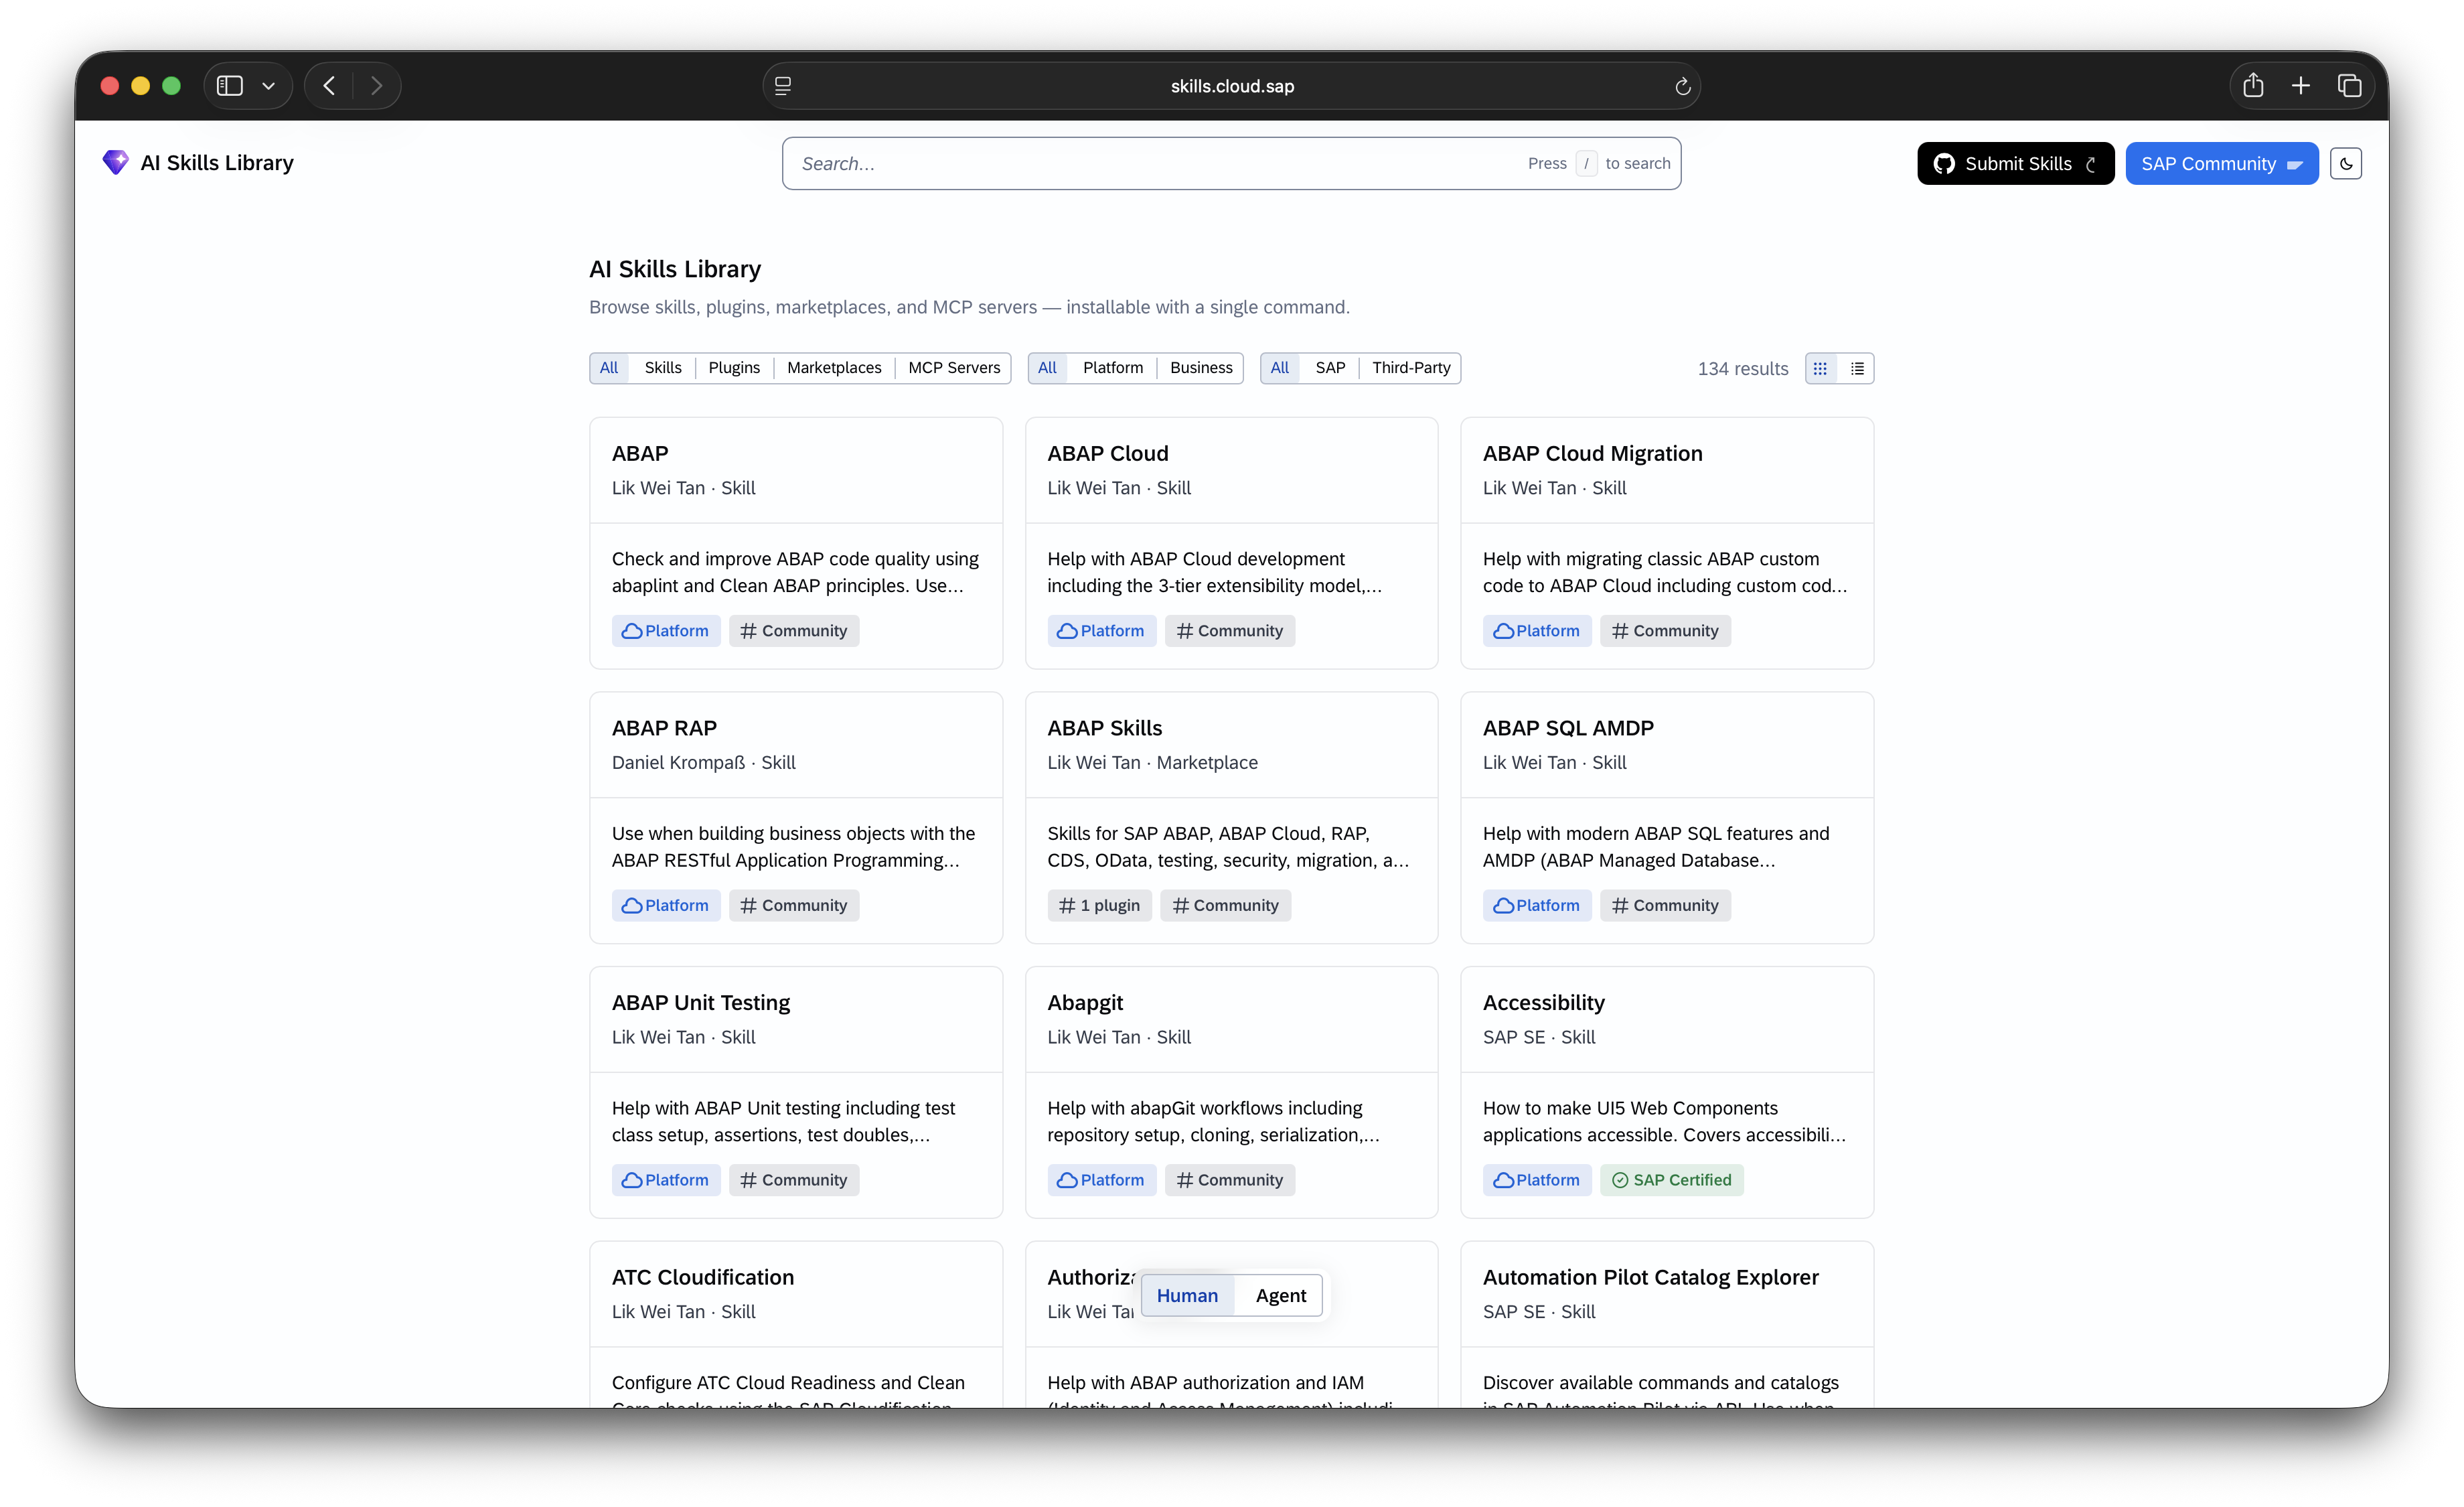Open Safari share menu
Screen dimensions: 2464x1507
(2253, 86)
